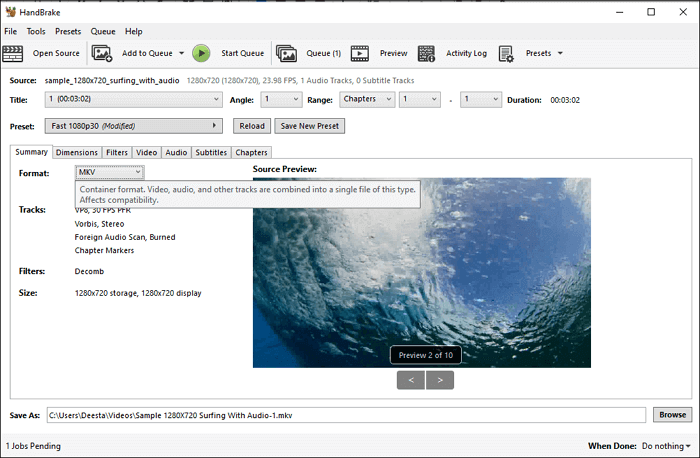Open the Activity Log icon
This screenshot has width=700, height=458.
(427, 53)
